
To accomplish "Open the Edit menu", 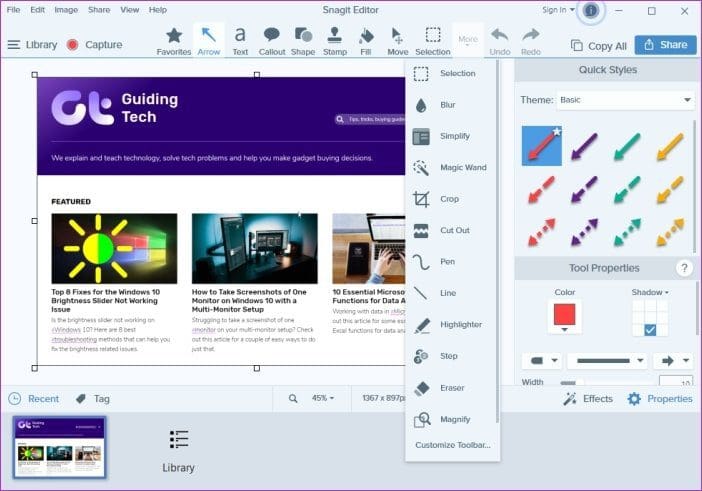I will pyautogui.click(x=38, y=9).
